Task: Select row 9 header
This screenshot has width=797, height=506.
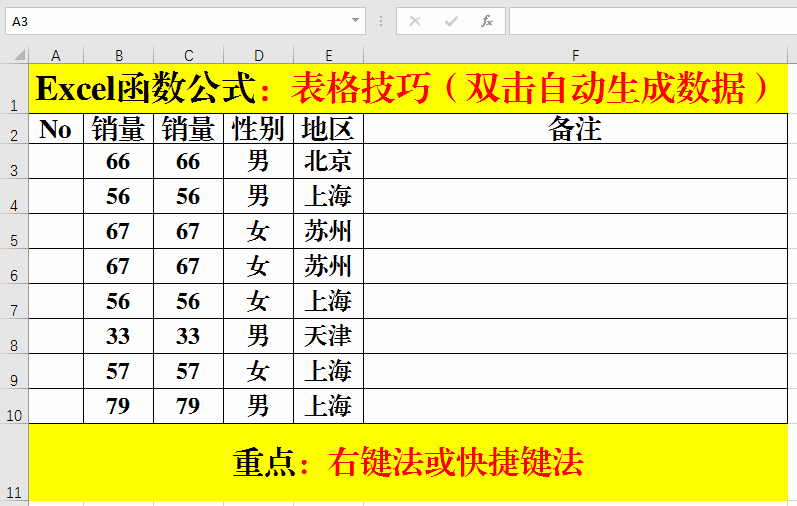Action: click(14, 371)
